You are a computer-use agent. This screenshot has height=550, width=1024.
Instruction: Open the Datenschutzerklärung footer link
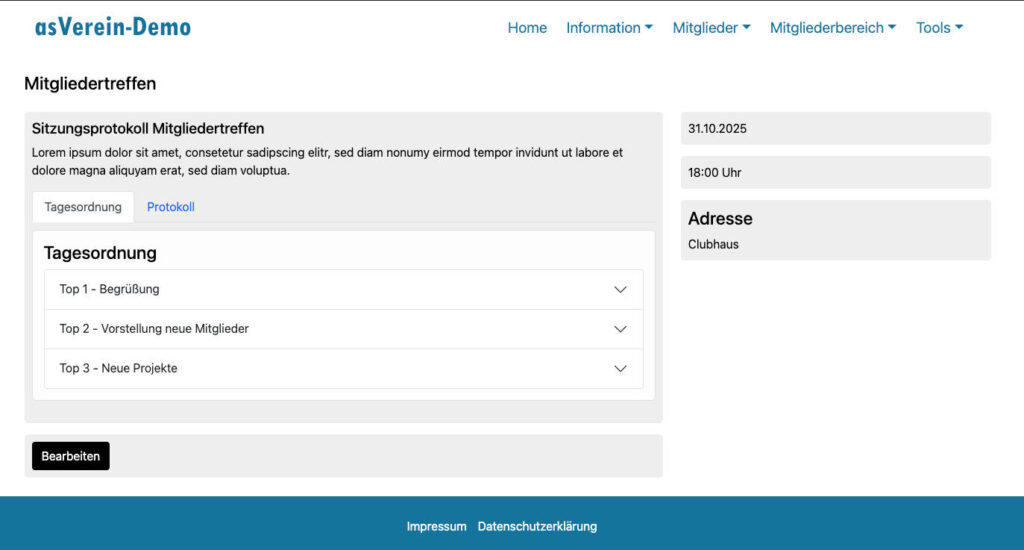(x=537, y=526)
